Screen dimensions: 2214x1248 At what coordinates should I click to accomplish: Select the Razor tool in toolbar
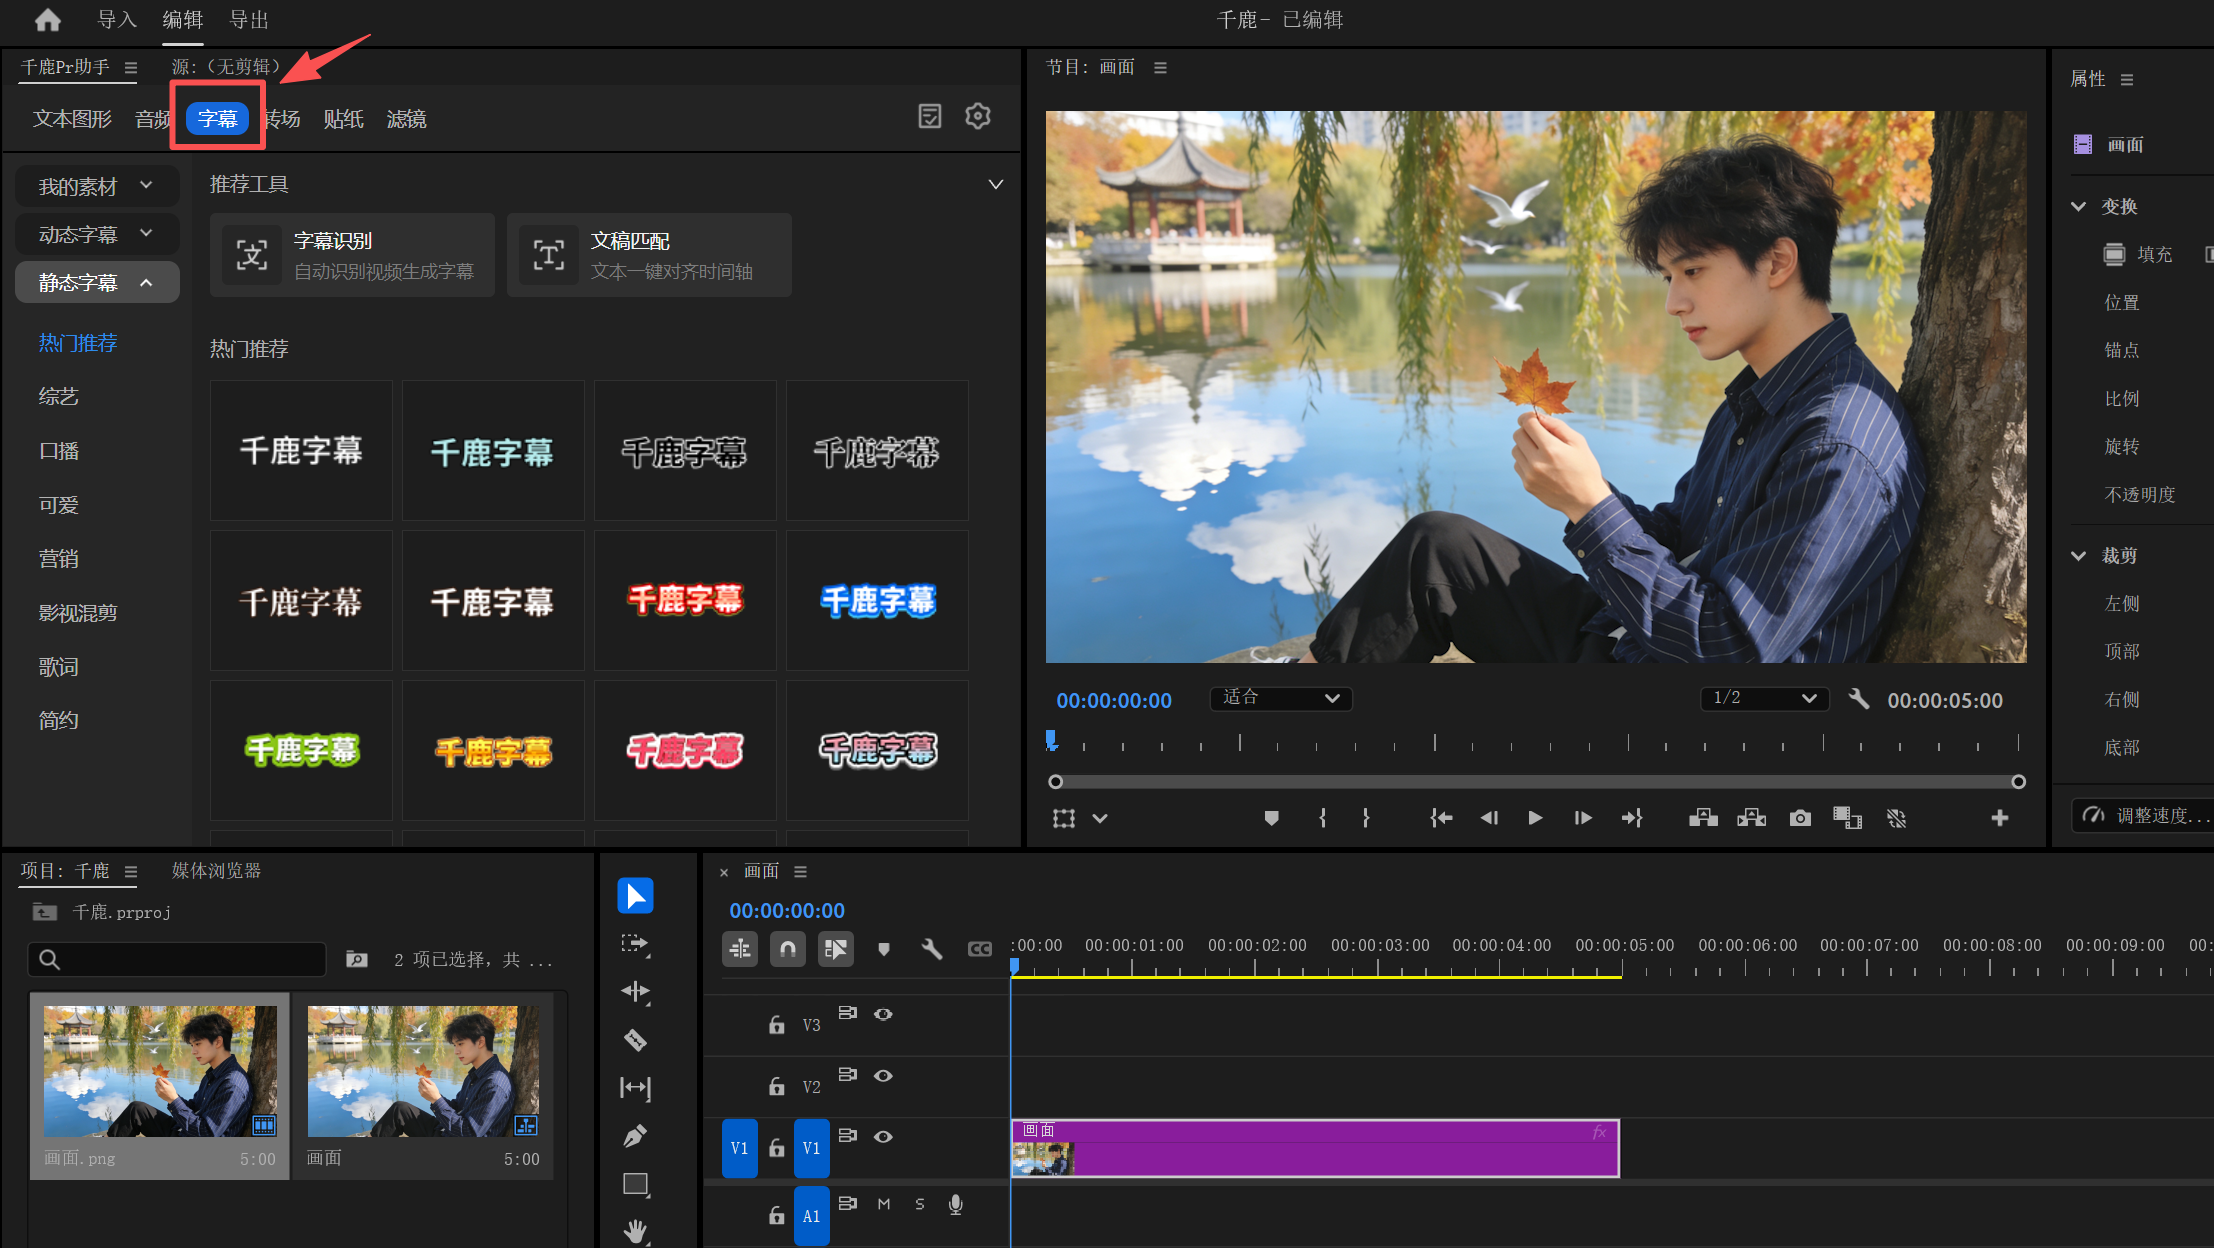(x=635, y=1040)
